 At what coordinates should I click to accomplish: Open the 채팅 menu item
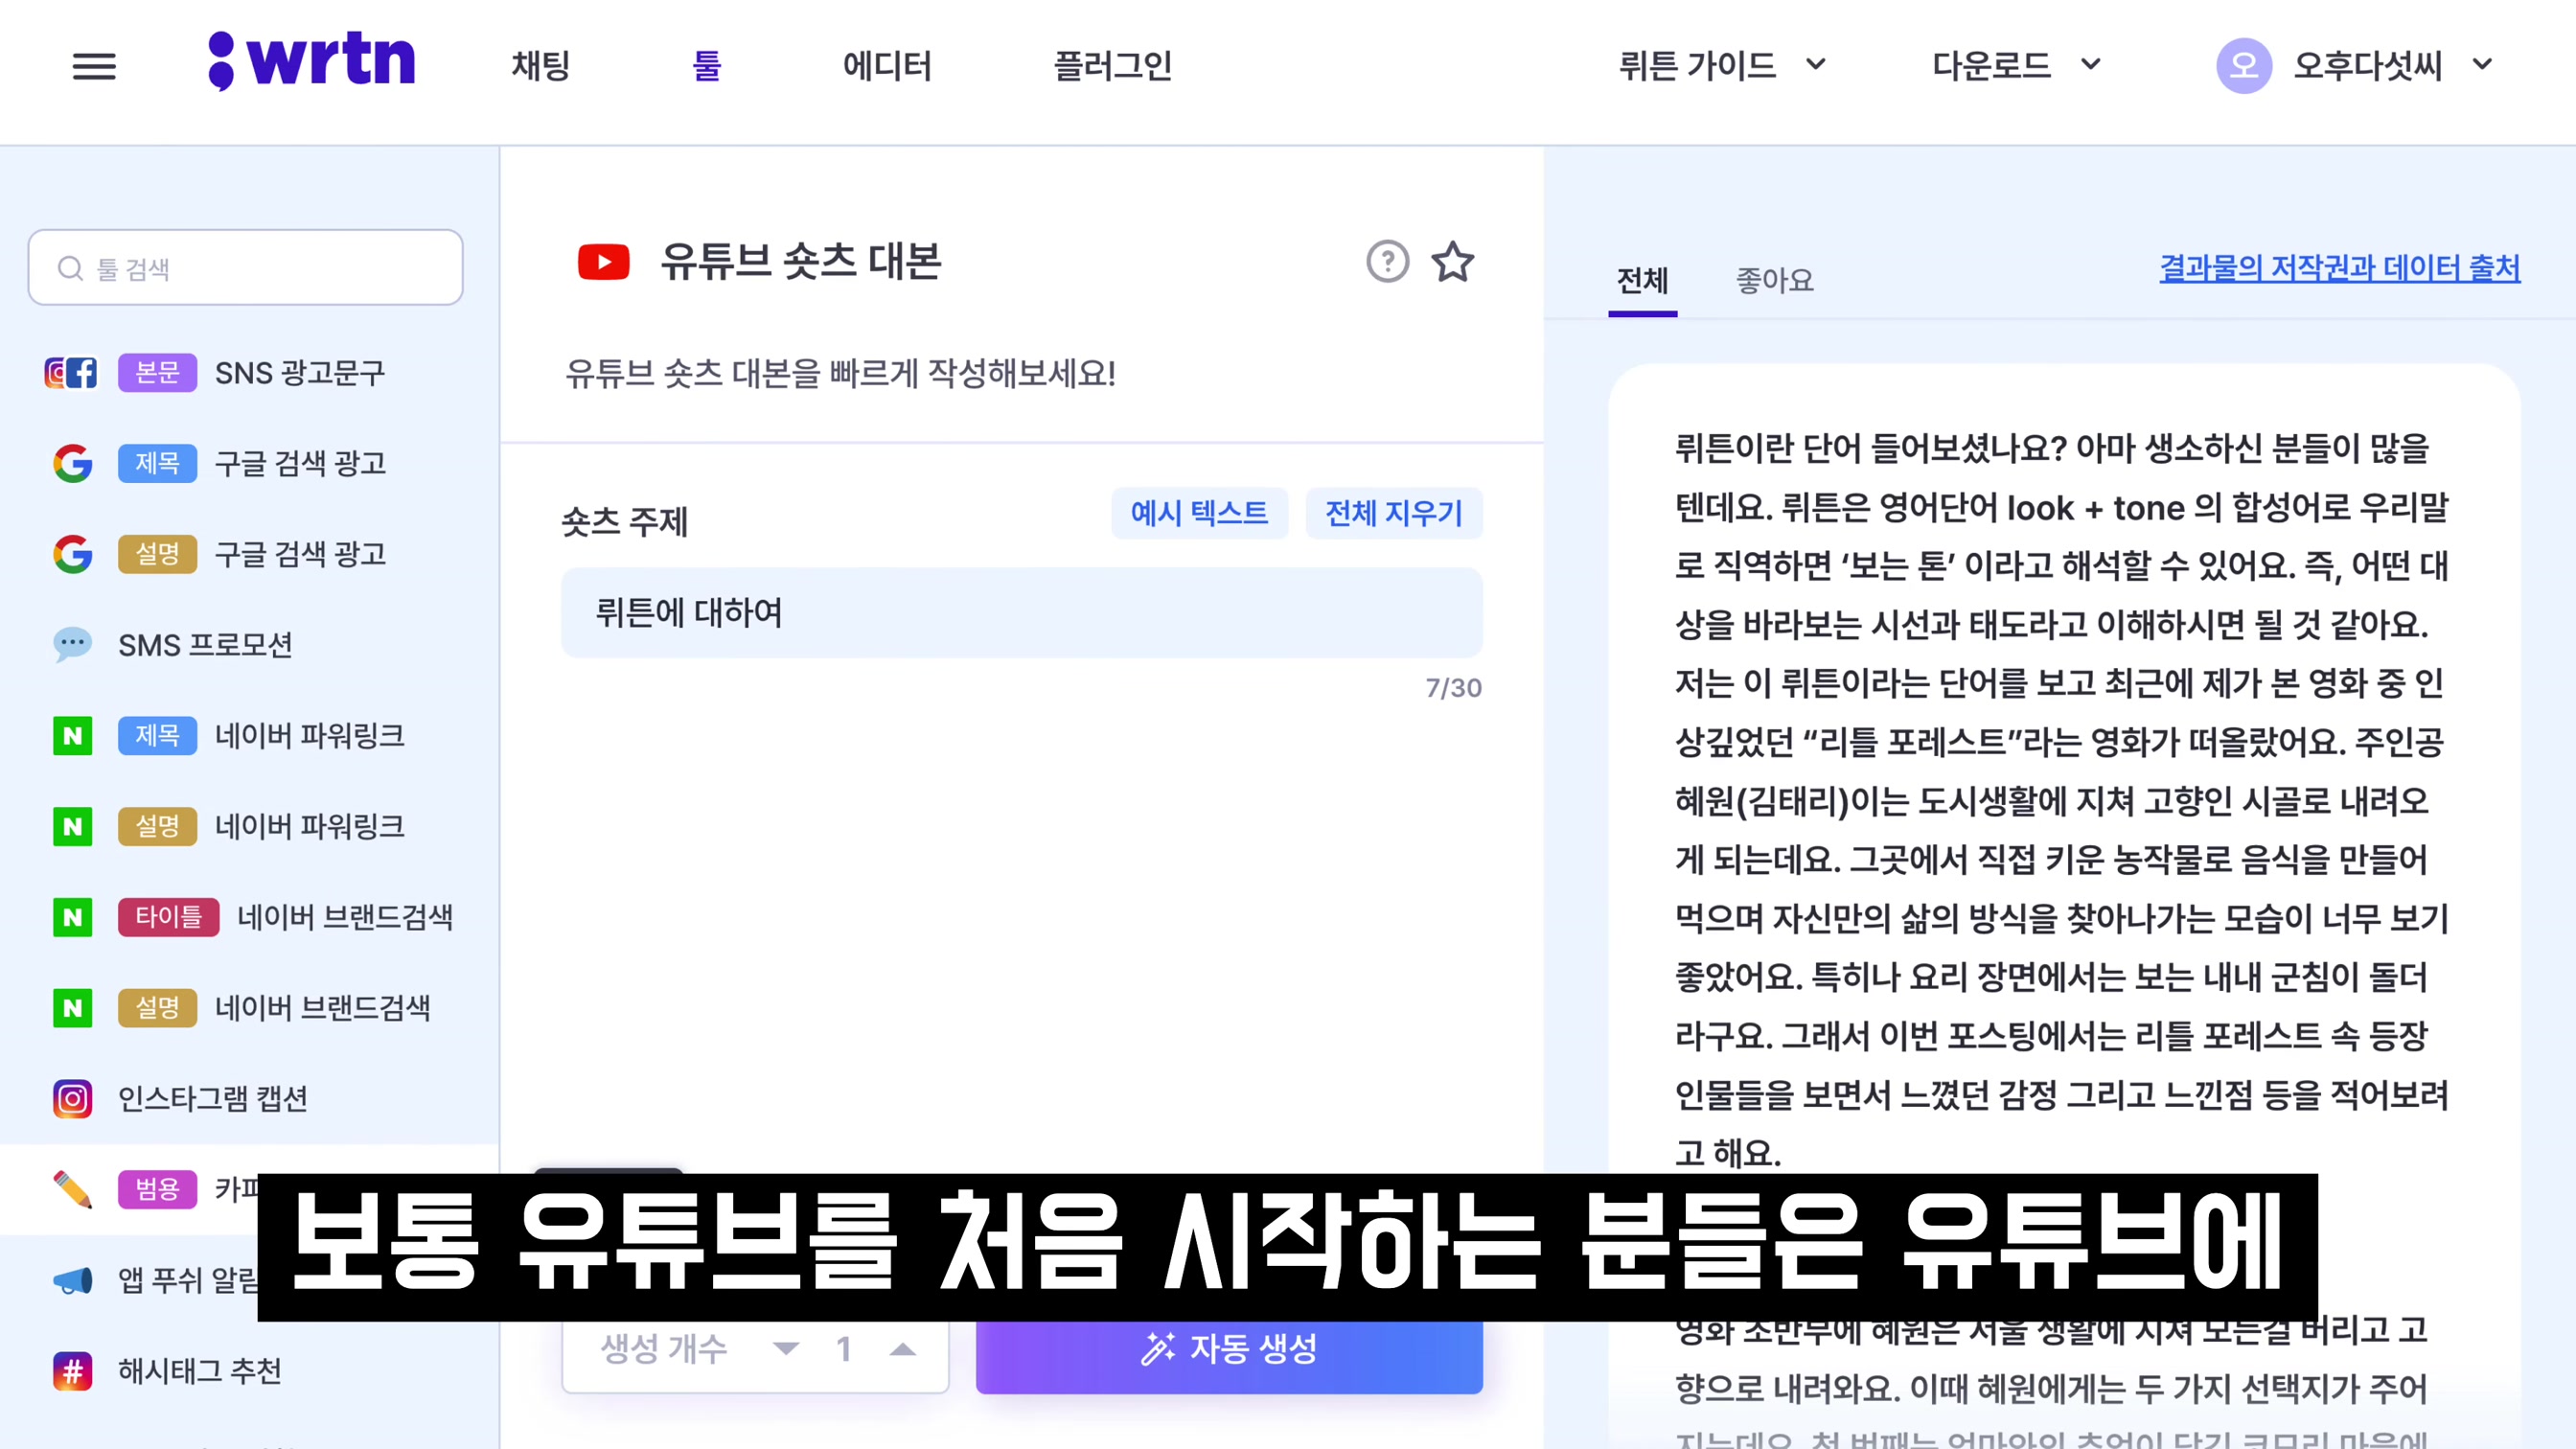[541, 66]
